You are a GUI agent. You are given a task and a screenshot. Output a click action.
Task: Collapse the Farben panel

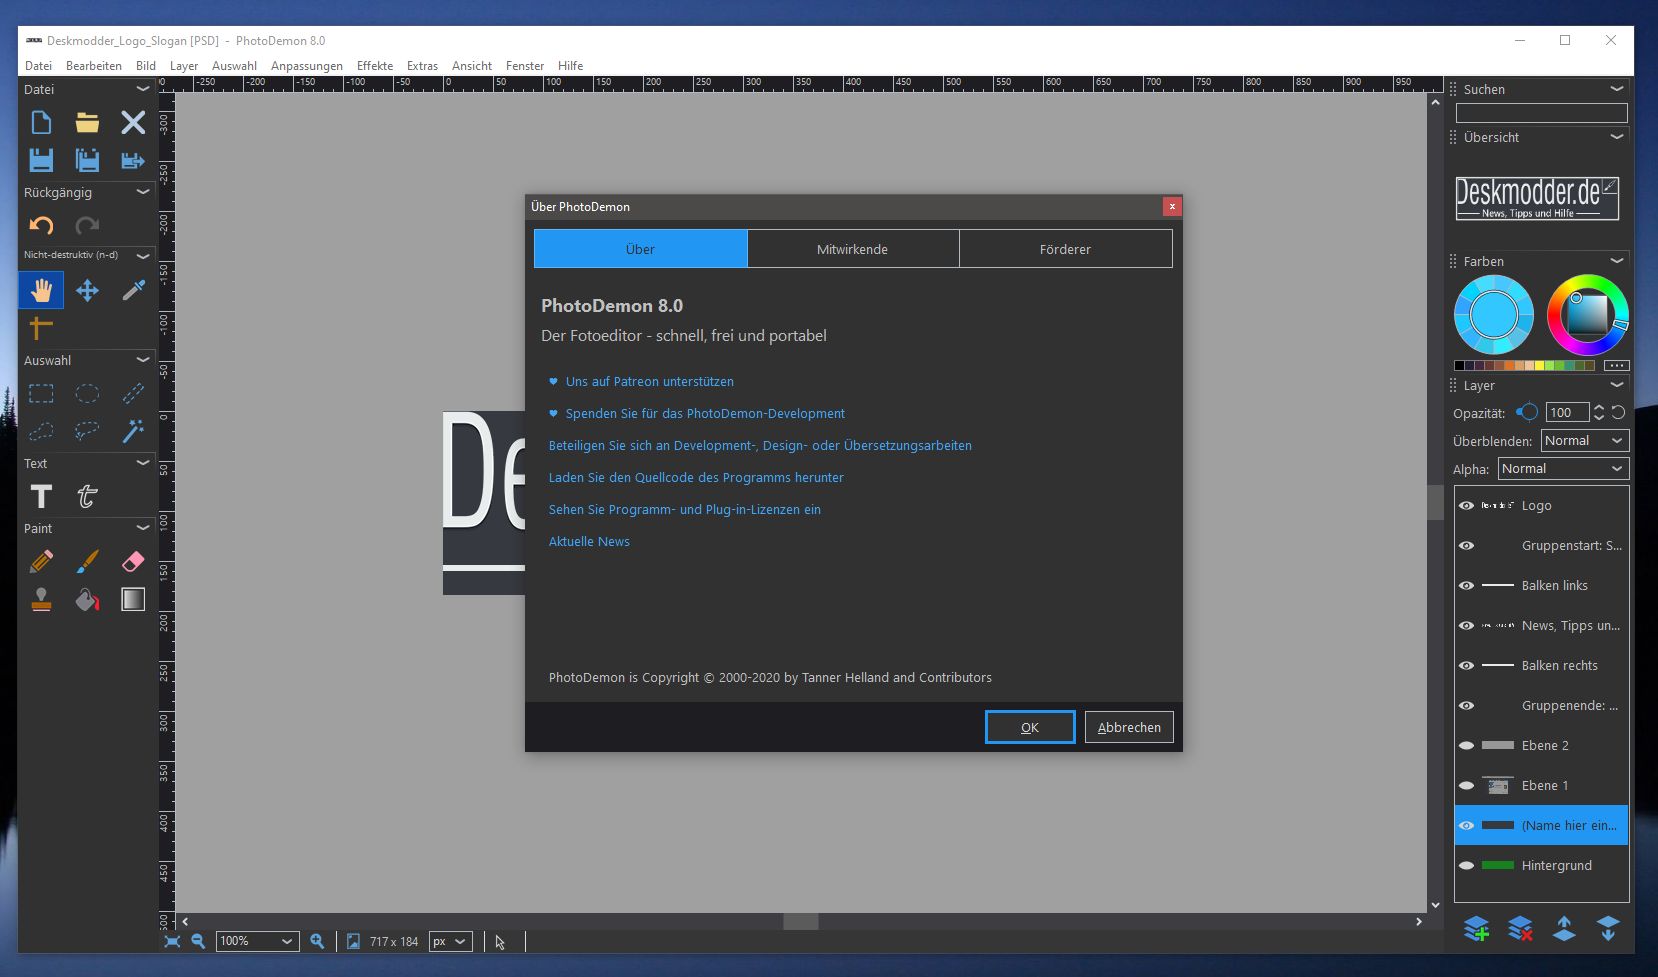[1617, 261]
